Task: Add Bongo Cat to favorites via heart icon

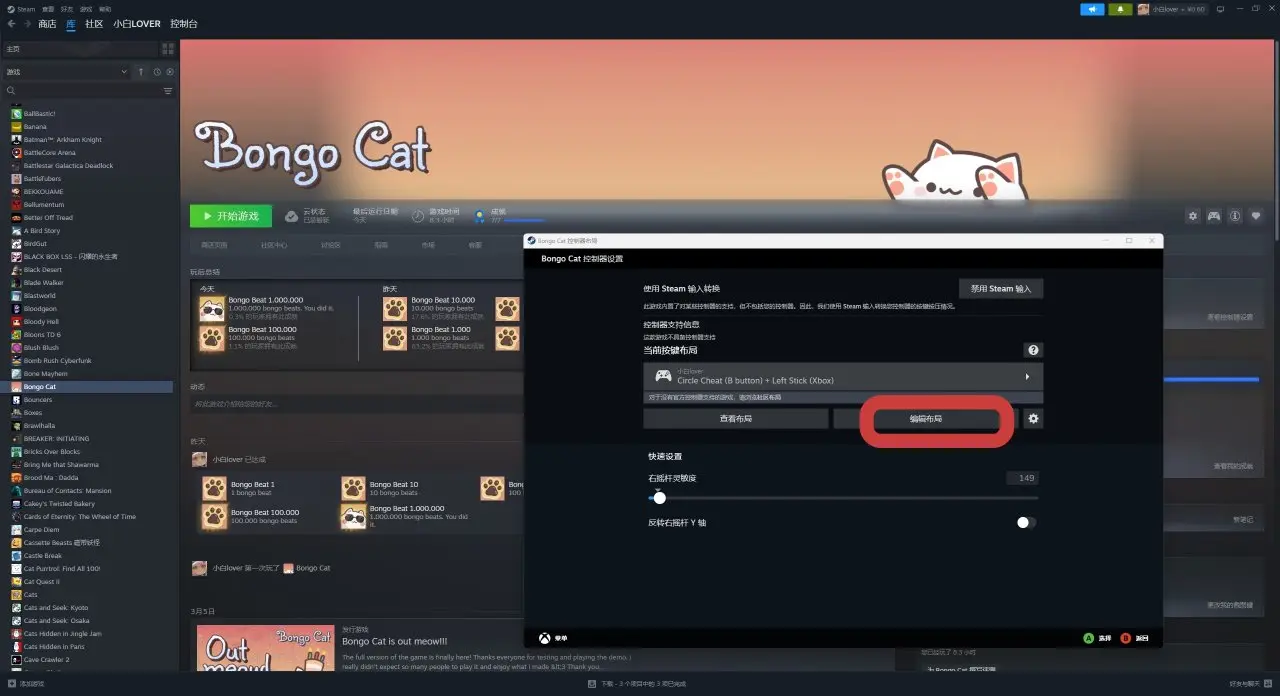Action: click(x=1257, y=216)
